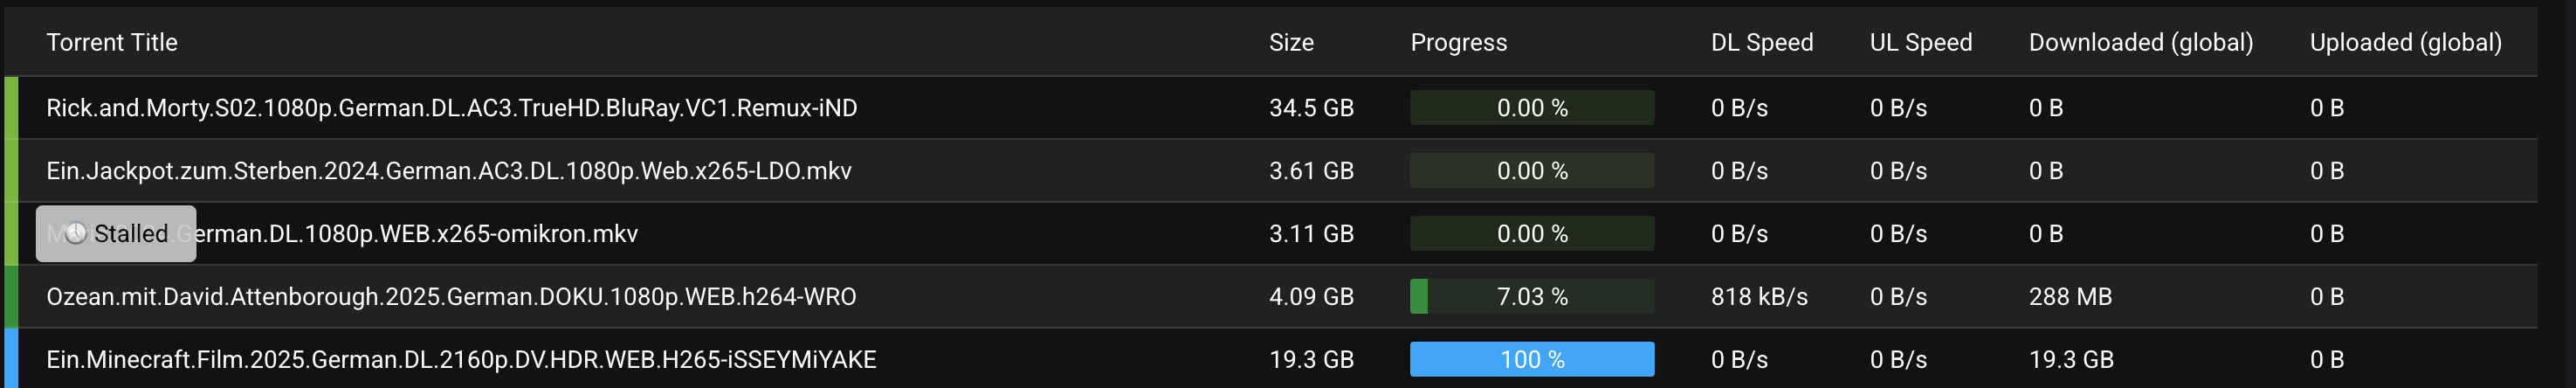This screenshot has width=2576, height=388.
Task: Click the 818 kB/s download speed cell
Action: 1759,296
